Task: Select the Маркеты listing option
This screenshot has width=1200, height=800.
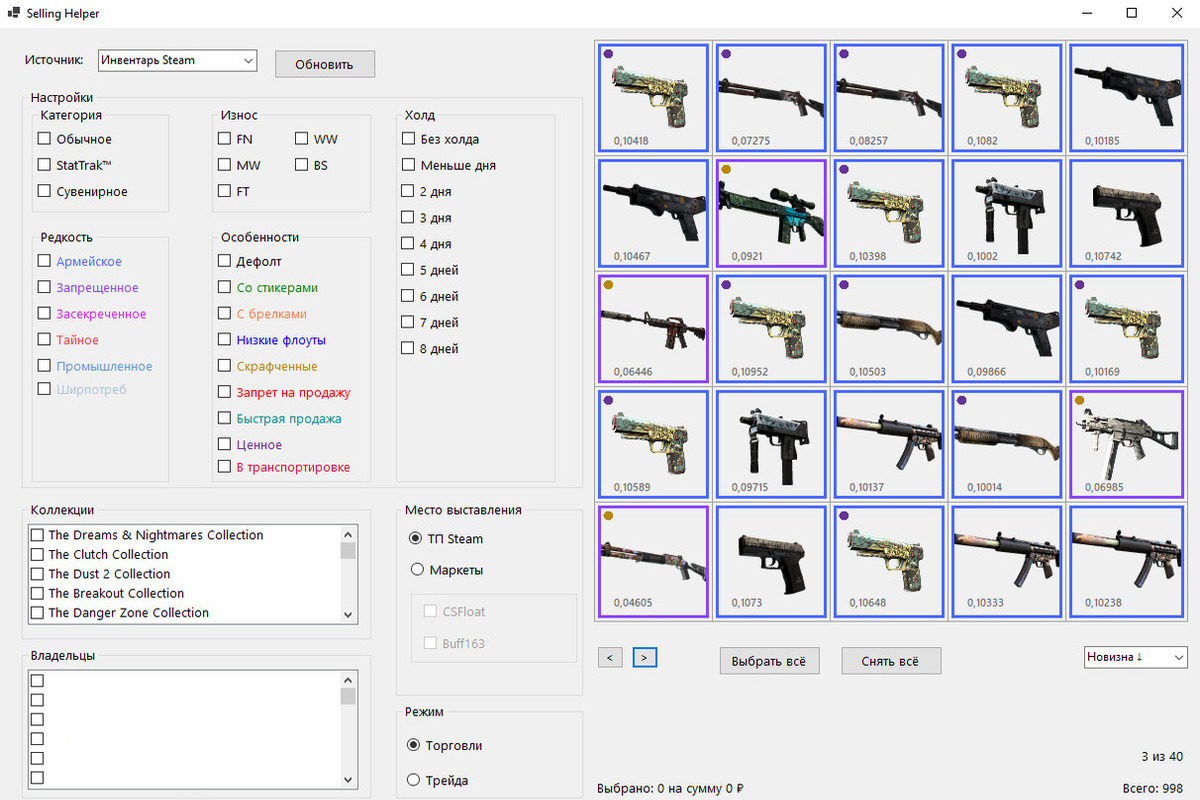Action: click(416, 570)
